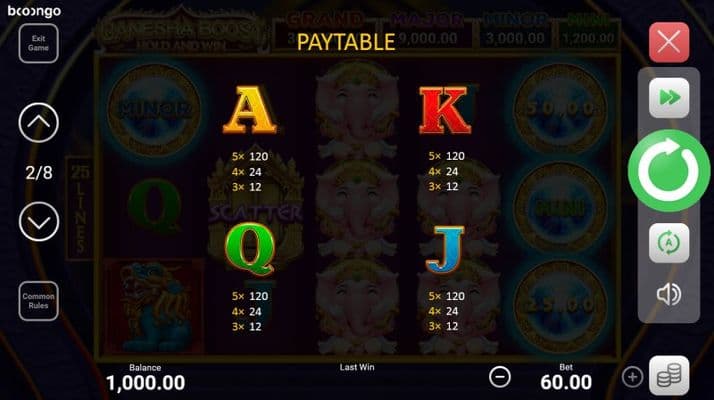
Task: Open bet settings coin stack icon
Action: coord(668,376)
